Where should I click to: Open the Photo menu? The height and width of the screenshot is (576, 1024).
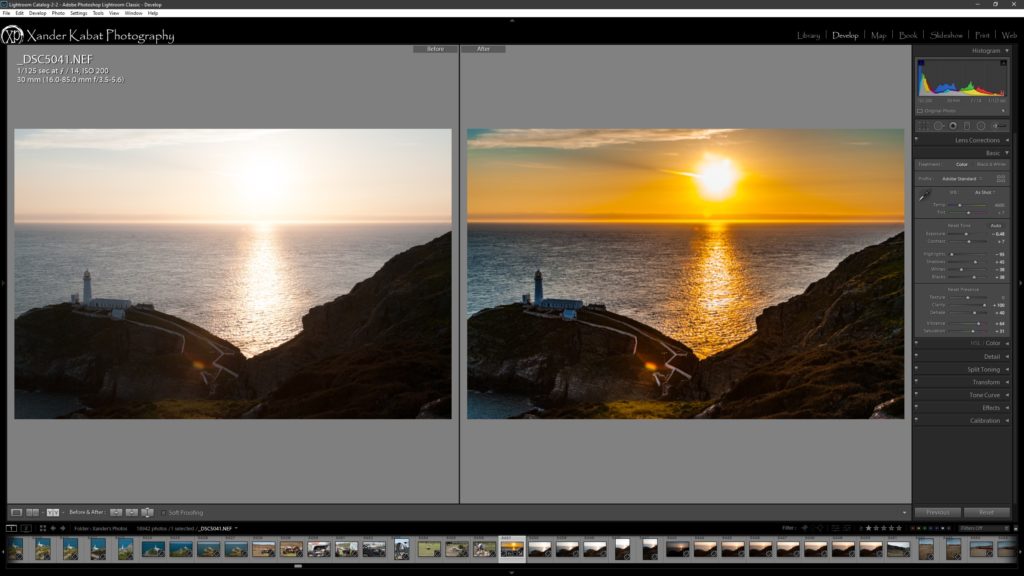[x=58, y=13]
